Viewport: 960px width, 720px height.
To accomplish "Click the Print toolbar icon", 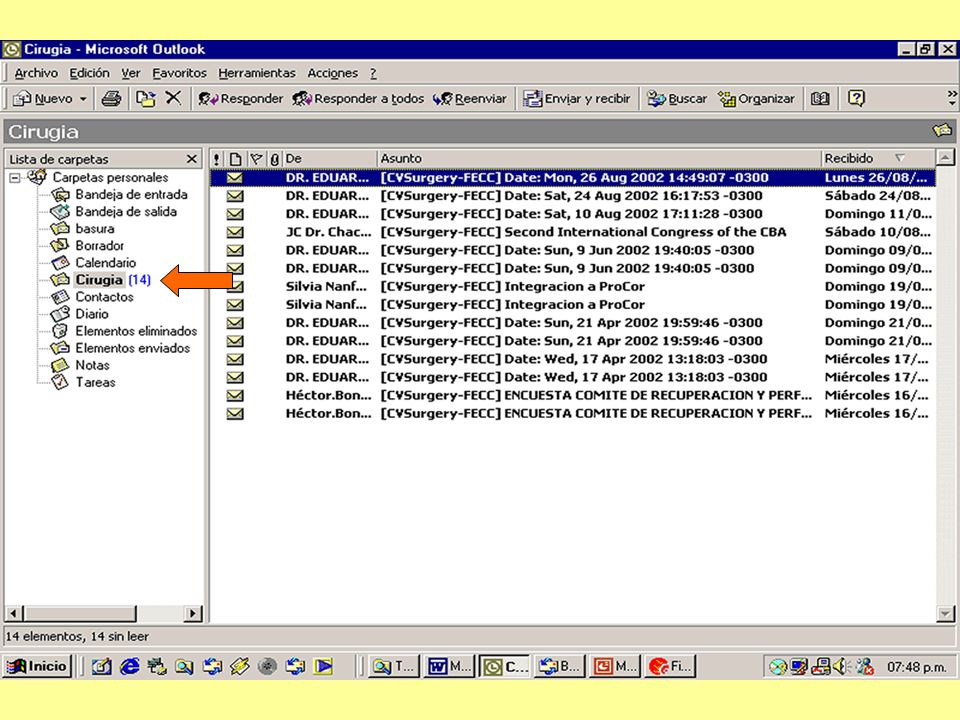I will coord(111,99).
